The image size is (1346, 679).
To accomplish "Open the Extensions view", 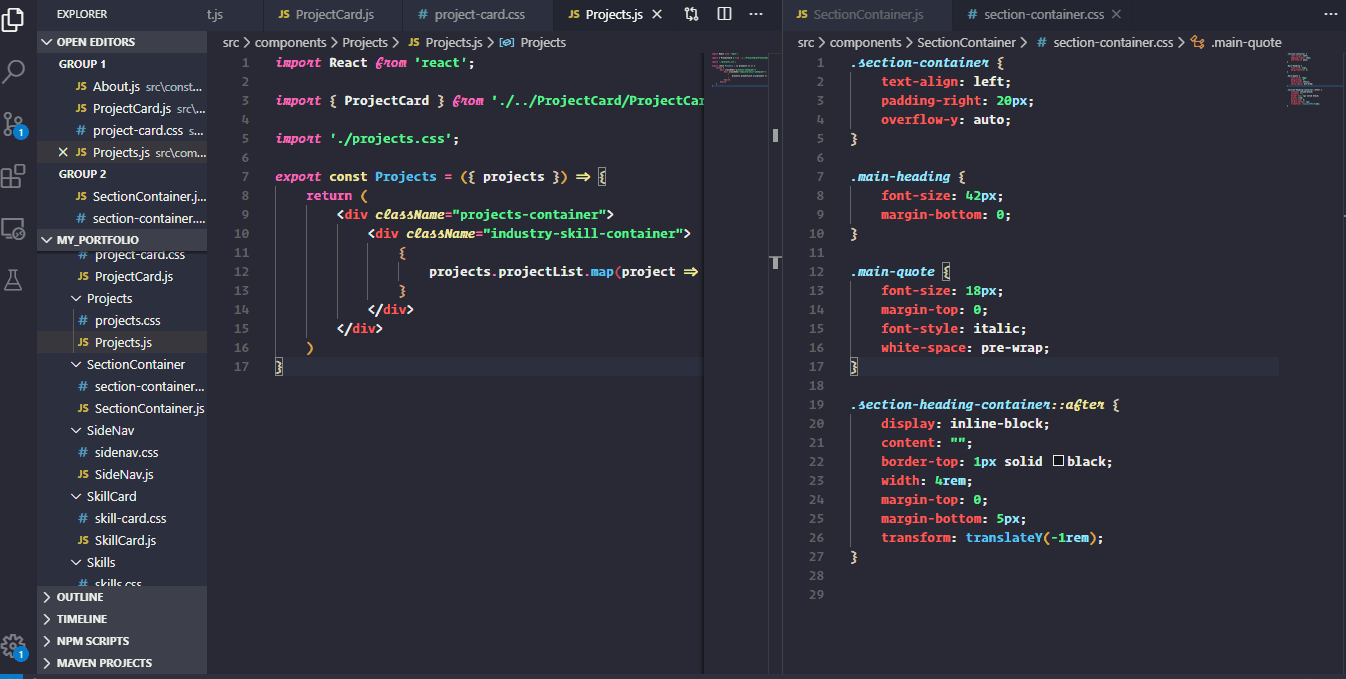I will 14,176.
